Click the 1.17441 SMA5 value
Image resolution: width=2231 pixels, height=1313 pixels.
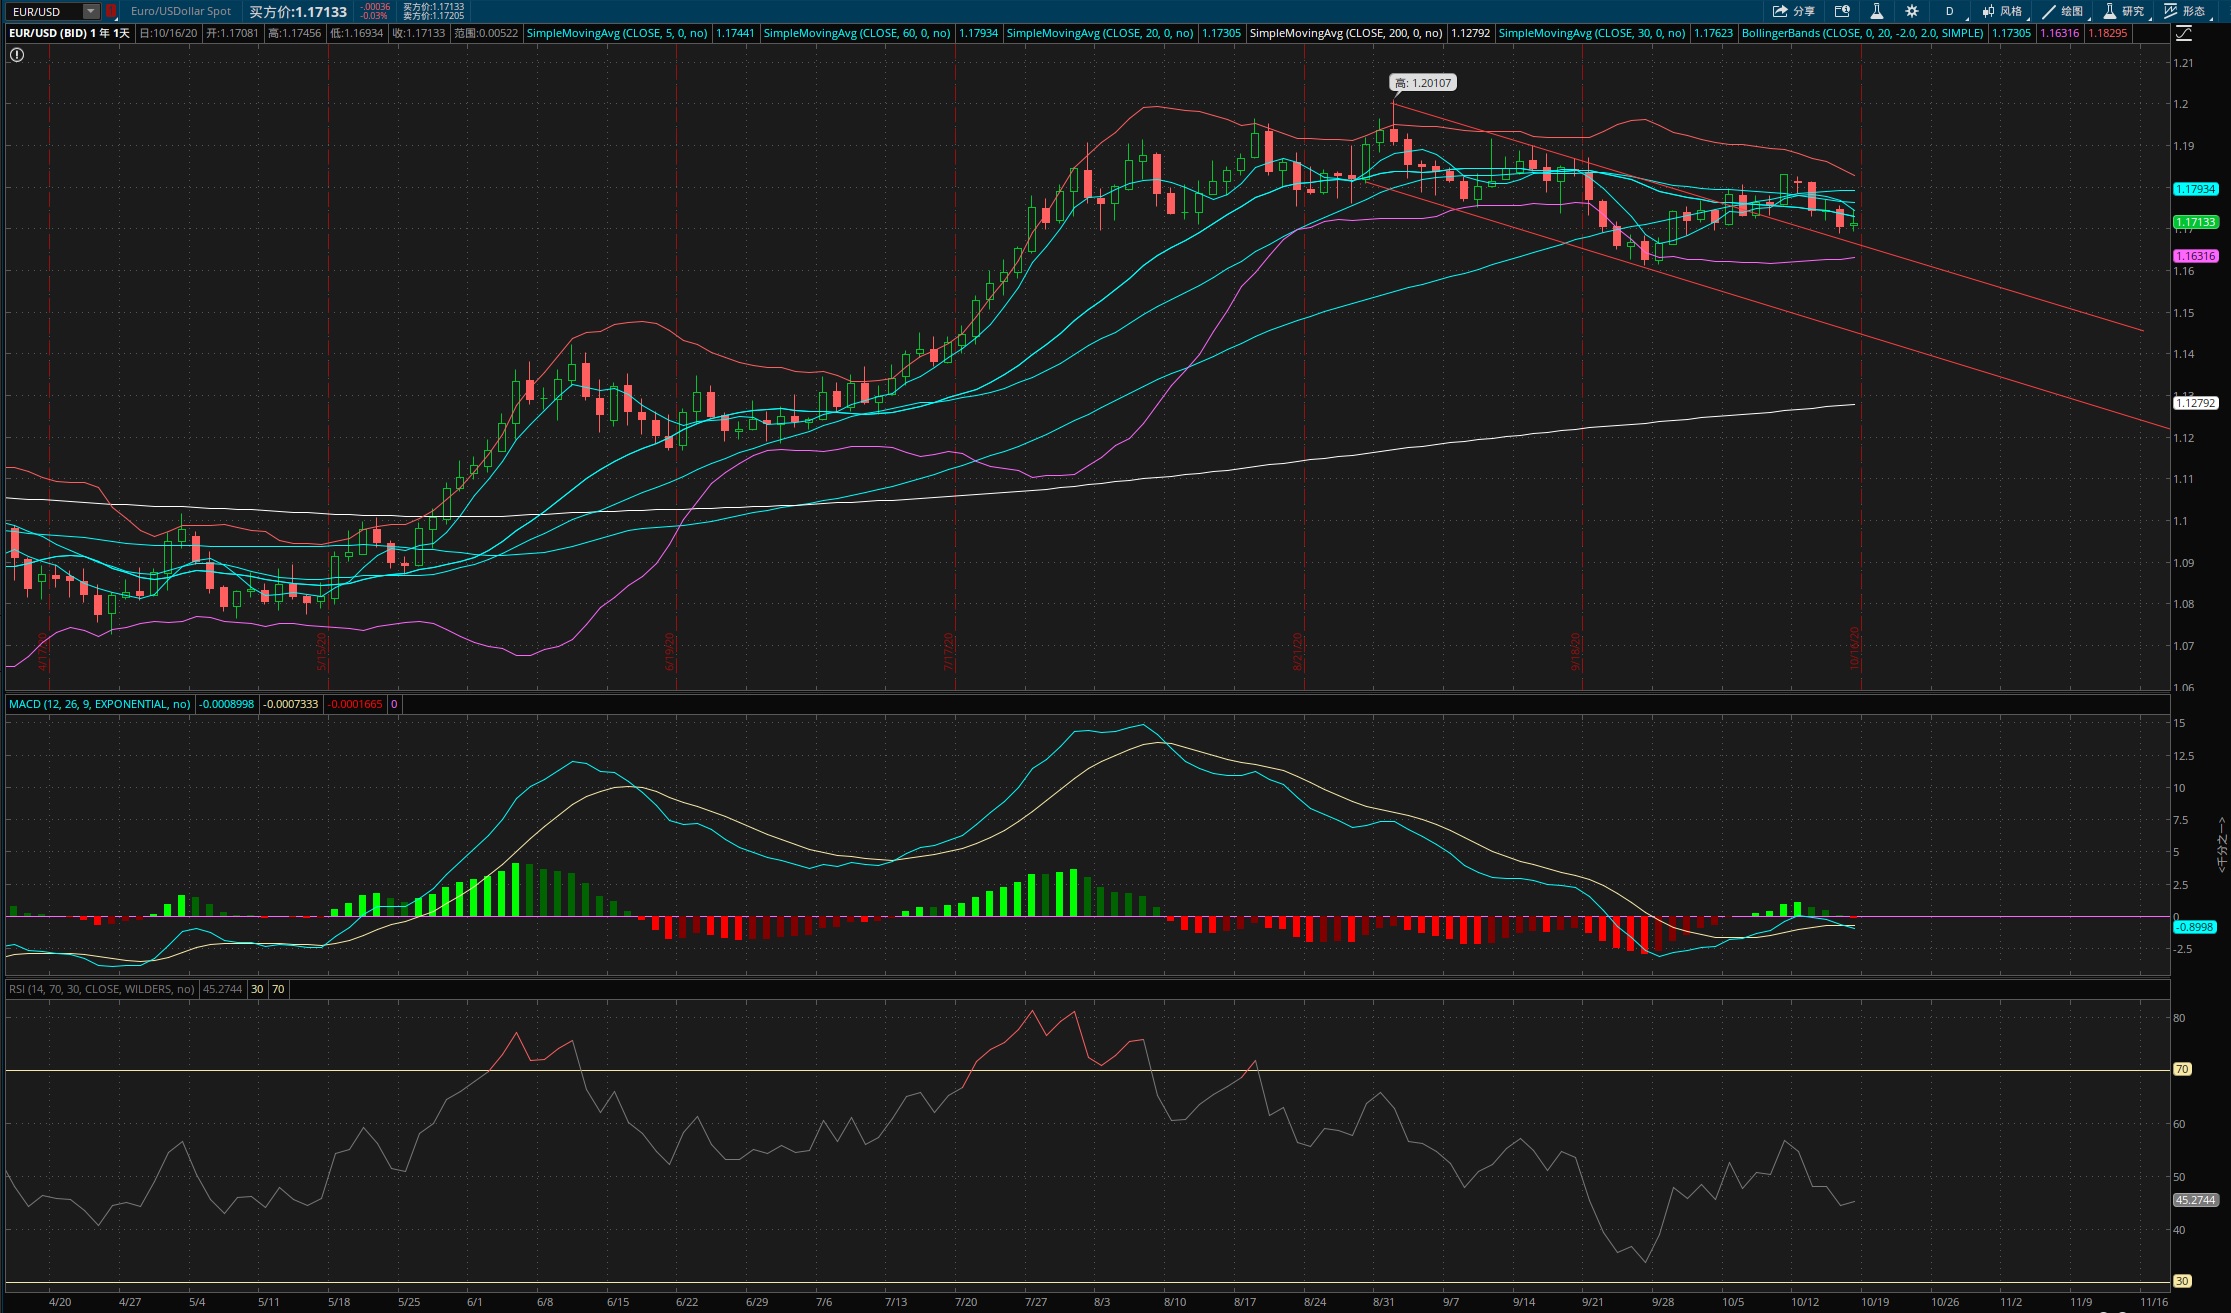click(735, 33)
